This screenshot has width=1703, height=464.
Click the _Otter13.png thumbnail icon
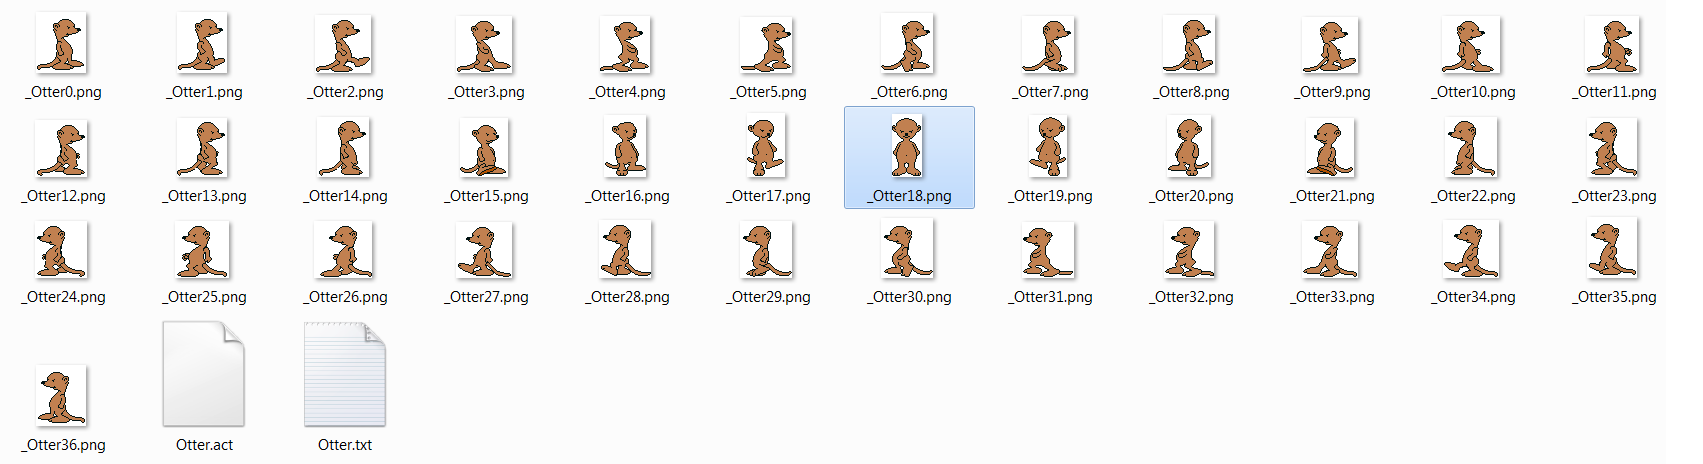203,148
